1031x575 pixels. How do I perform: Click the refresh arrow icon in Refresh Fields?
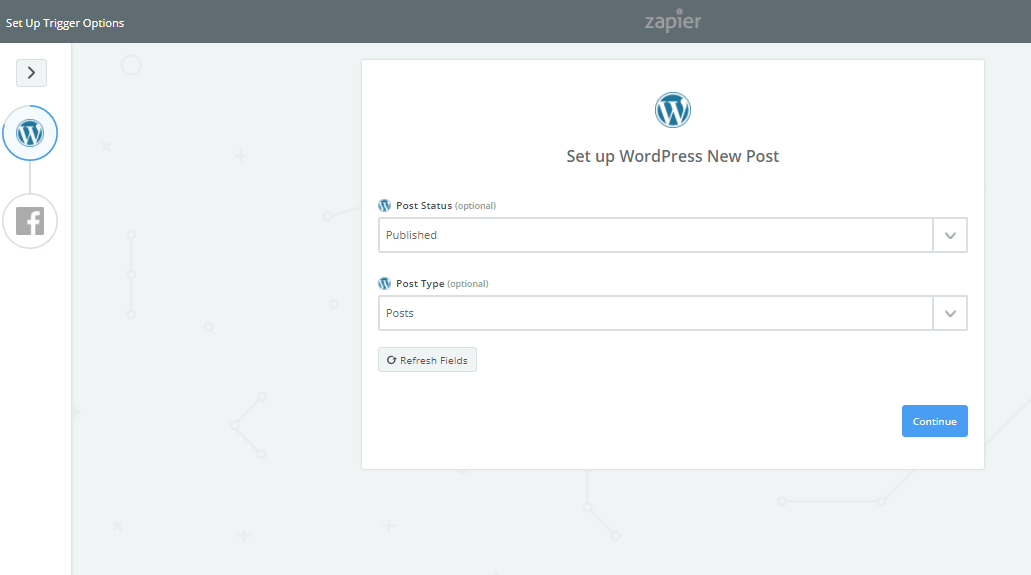click(391, 360)
